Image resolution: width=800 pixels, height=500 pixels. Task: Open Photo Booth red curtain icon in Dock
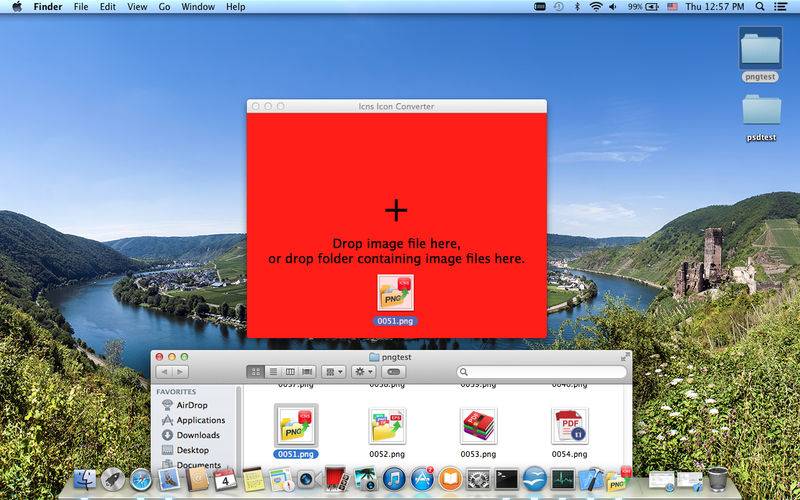[336, 480]
